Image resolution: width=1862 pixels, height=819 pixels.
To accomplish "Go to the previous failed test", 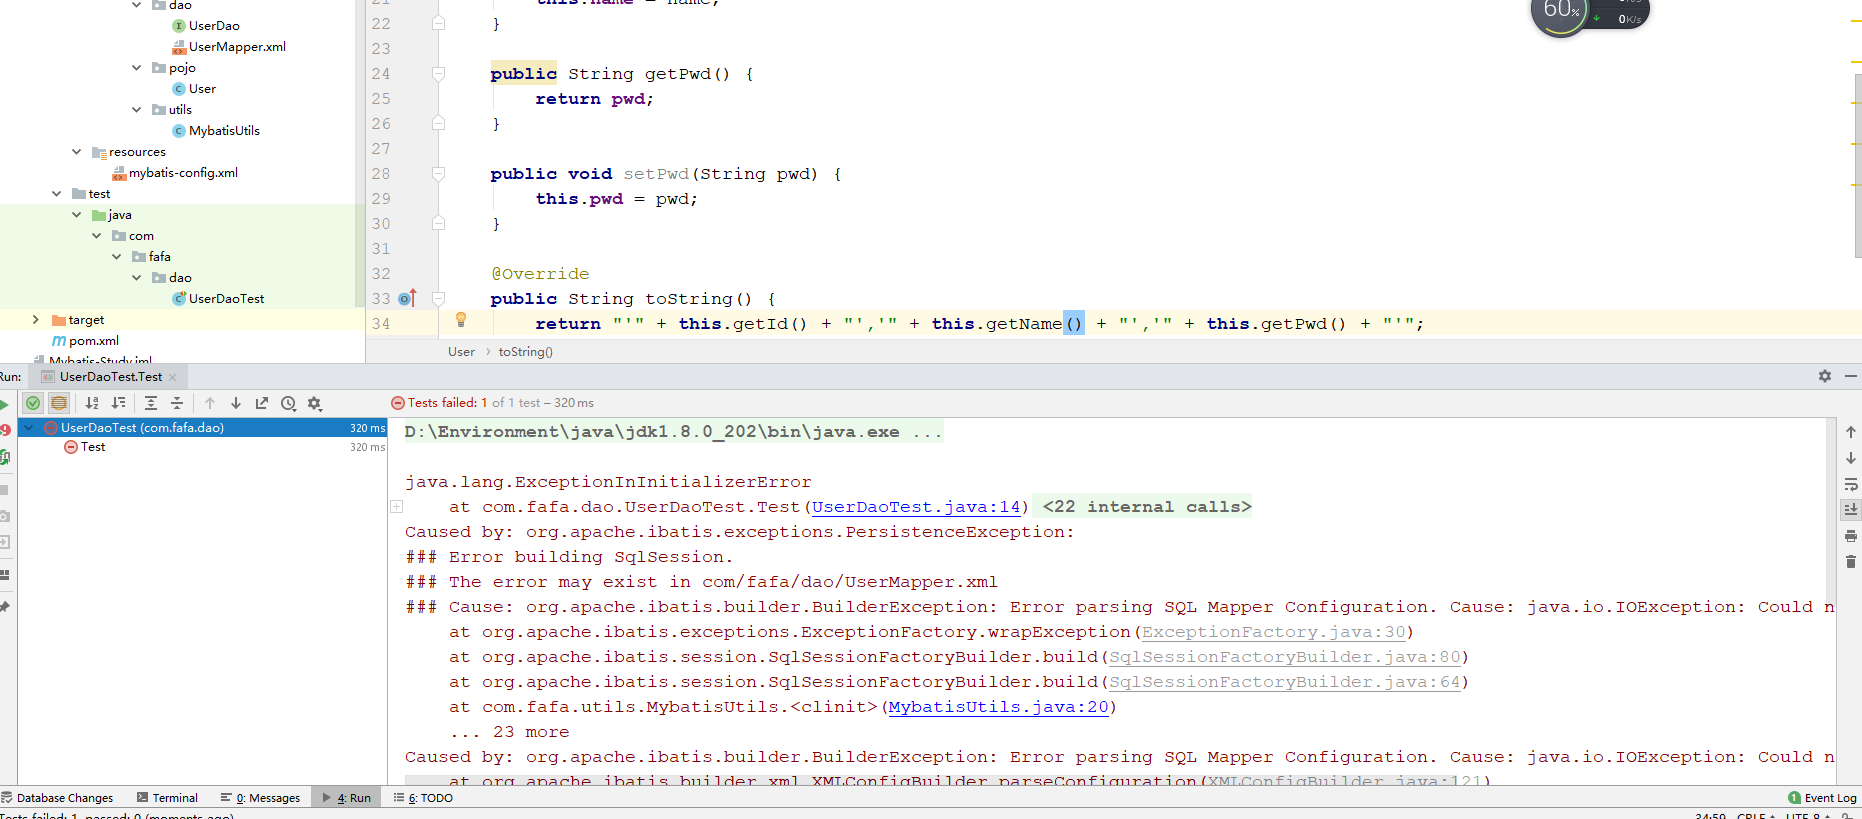I will coord(210,403).
